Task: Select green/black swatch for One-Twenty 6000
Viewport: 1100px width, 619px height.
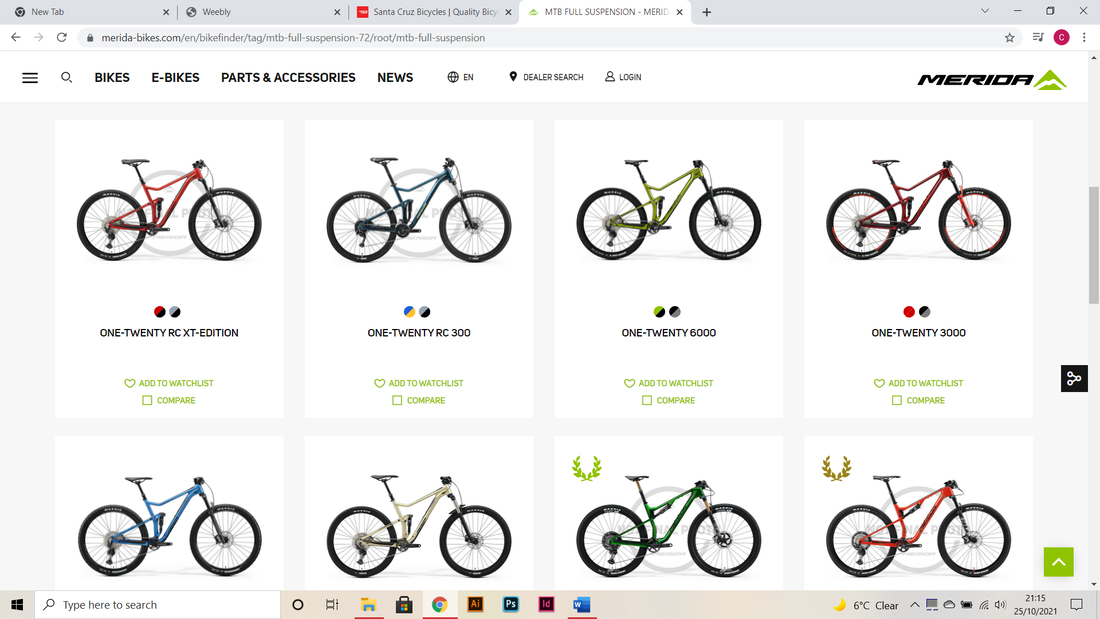Action: (659, 312)
